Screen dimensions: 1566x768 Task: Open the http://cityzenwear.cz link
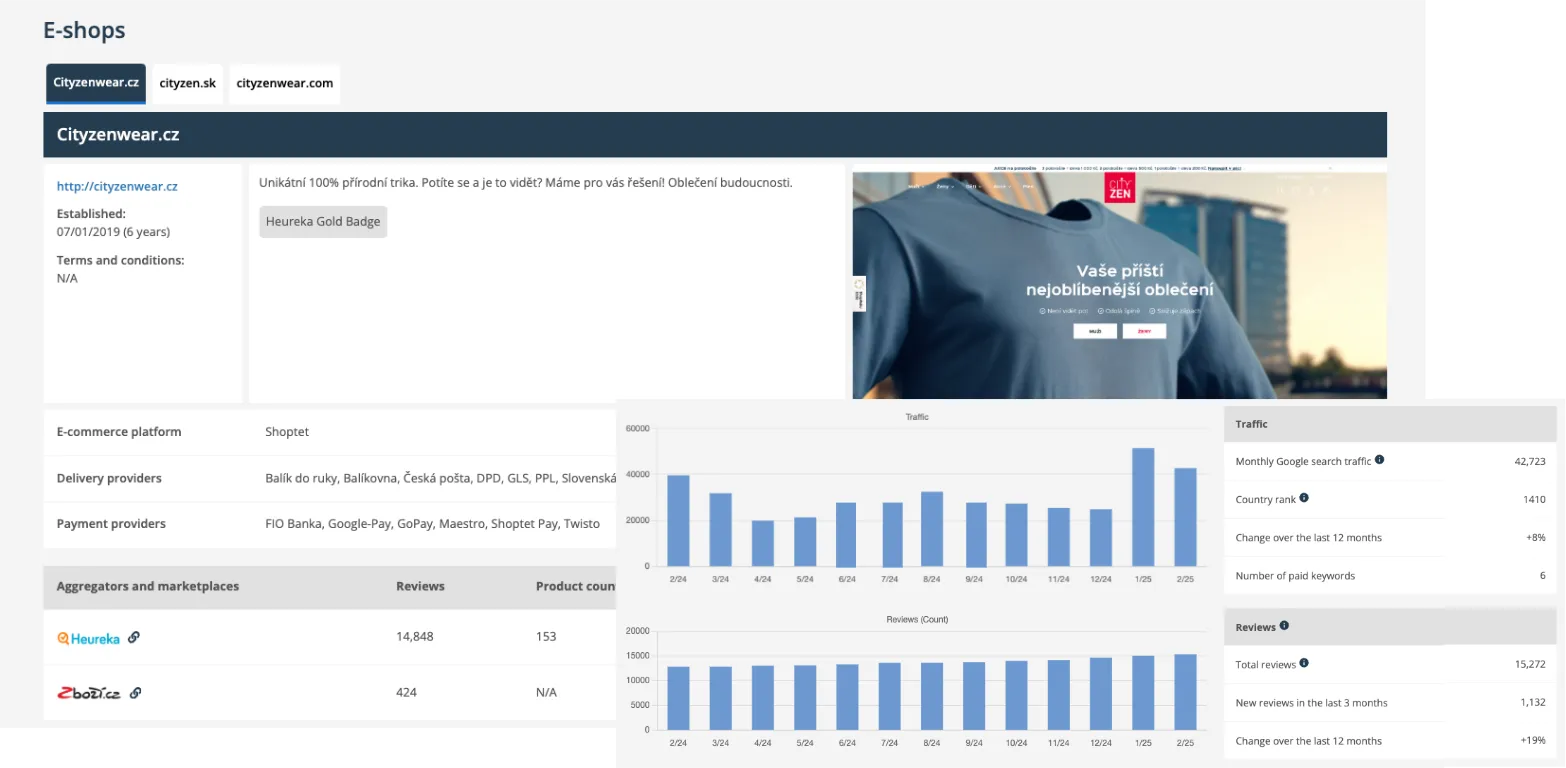(x=118, y=185)
